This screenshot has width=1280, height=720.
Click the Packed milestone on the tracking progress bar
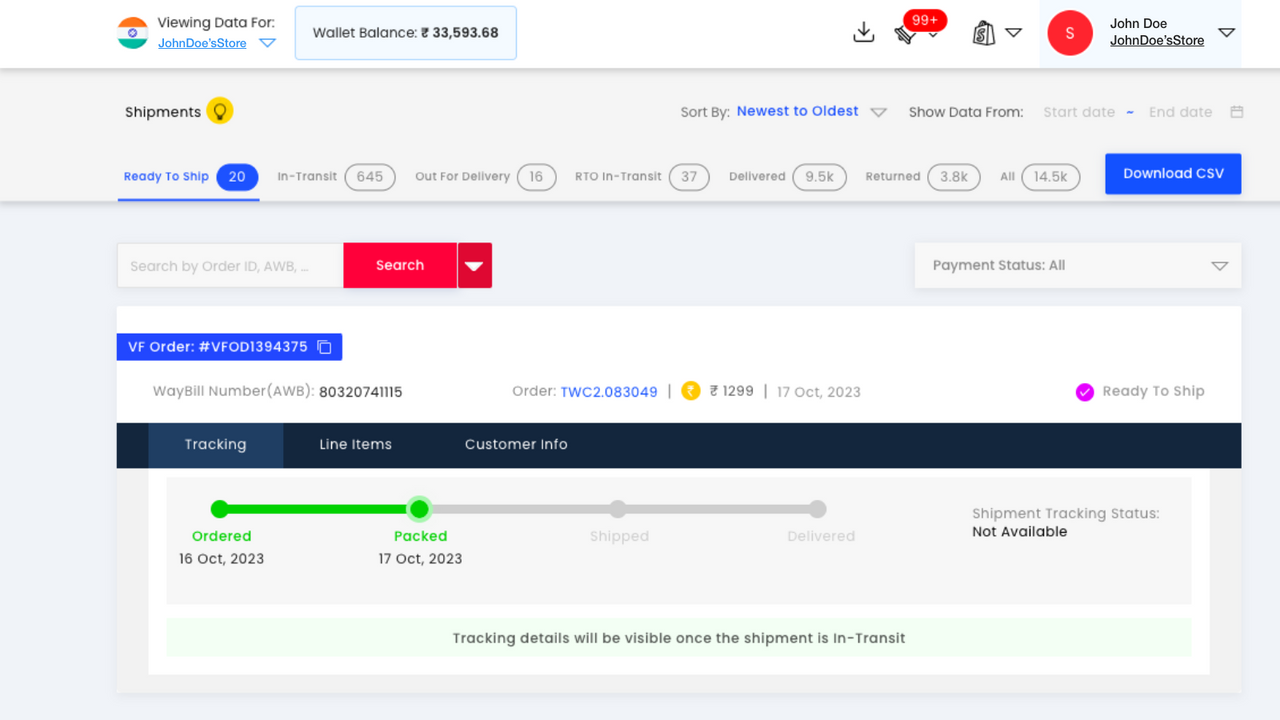pyautogui.click(x=419, y=509)
